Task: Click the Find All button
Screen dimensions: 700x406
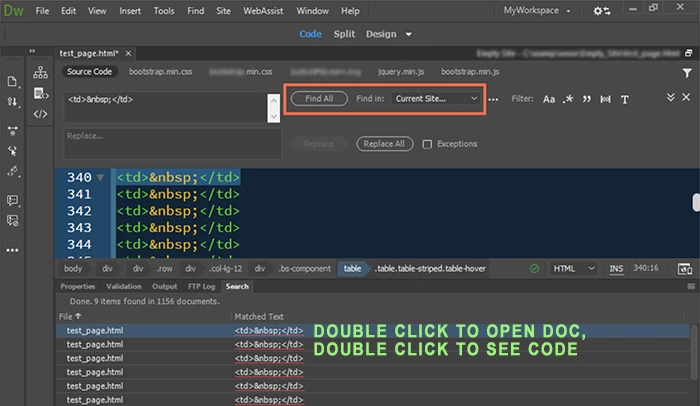Action: click(x=319, y=99)
